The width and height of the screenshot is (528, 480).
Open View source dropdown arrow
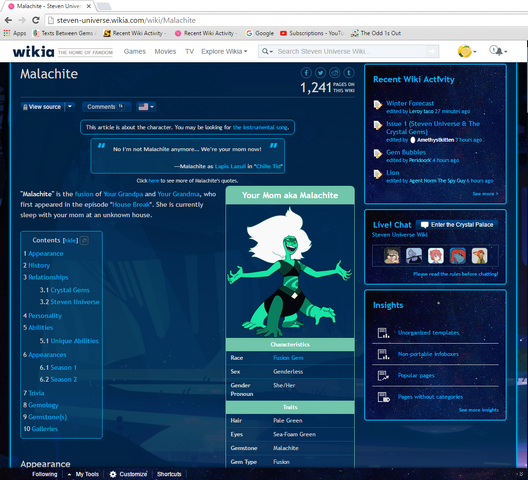click(70, 106)
